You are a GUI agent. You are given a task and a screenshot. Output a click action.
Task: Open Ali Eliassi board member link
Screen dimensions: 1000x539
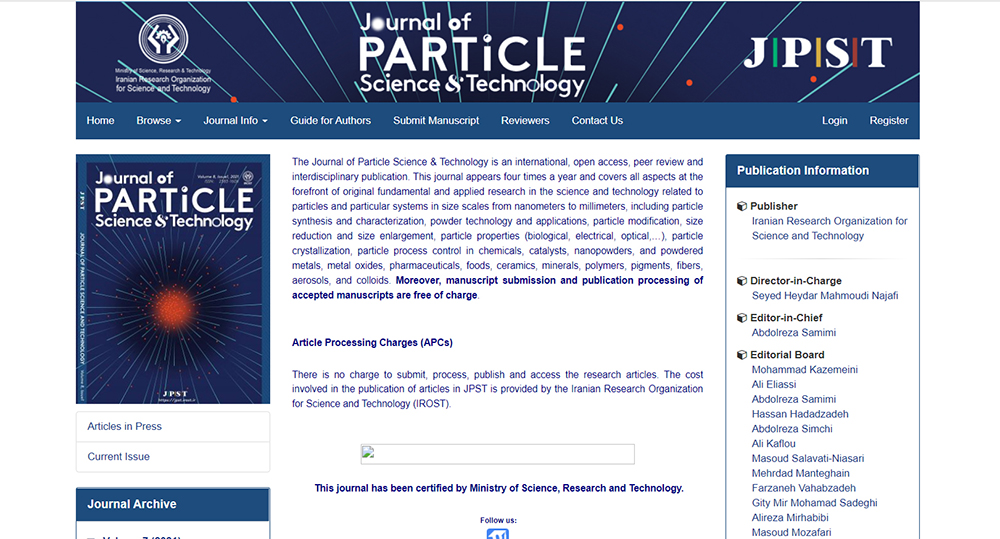click(x=774, y=385)
